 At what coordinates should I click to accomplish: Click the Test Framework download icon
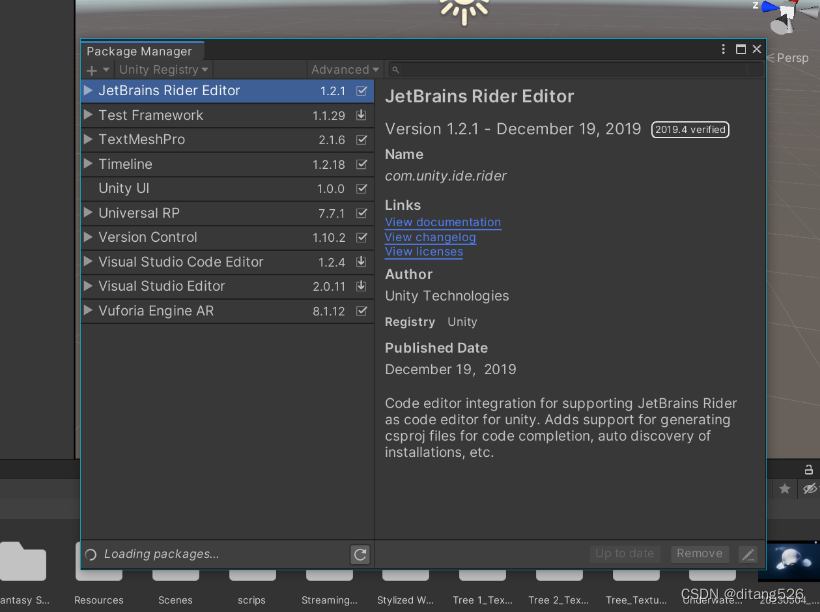(361, 115)
